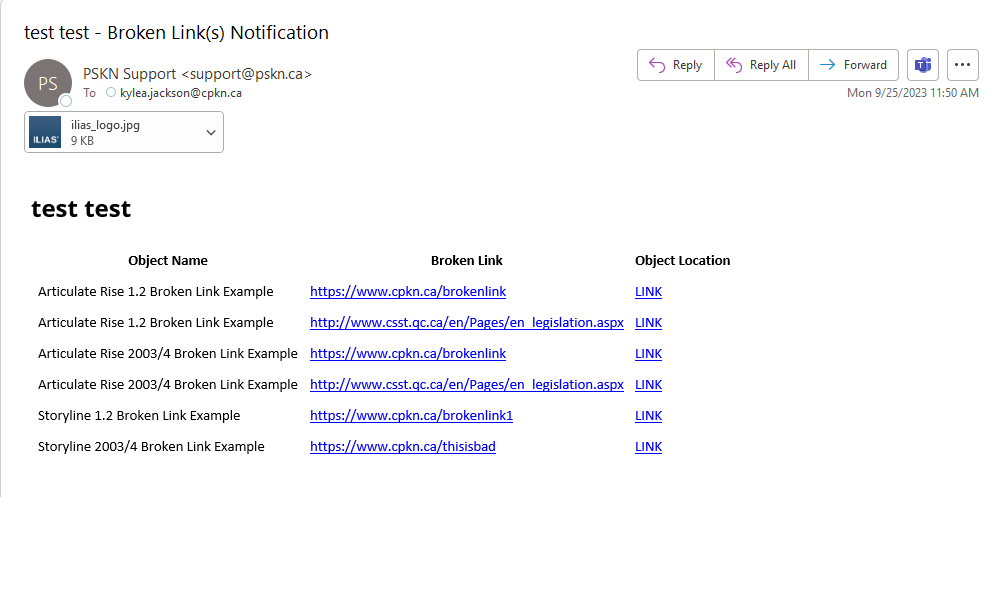
Task: Click LINK for Storyline 1.2 Broken Link Example
Action: (649, 416)
